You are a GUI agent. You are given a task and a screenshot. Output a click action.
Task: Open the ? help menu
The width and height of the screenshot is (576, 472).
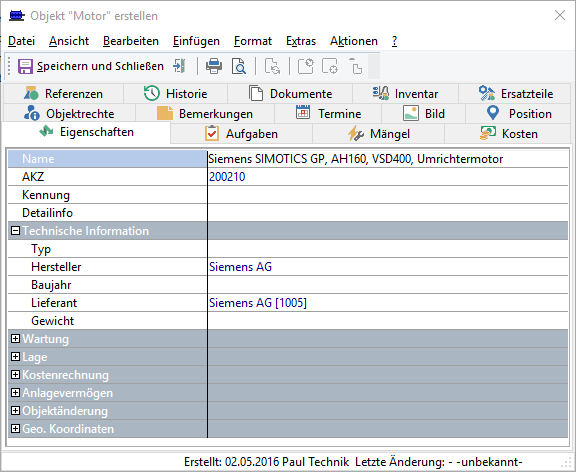tap(394, 41)
